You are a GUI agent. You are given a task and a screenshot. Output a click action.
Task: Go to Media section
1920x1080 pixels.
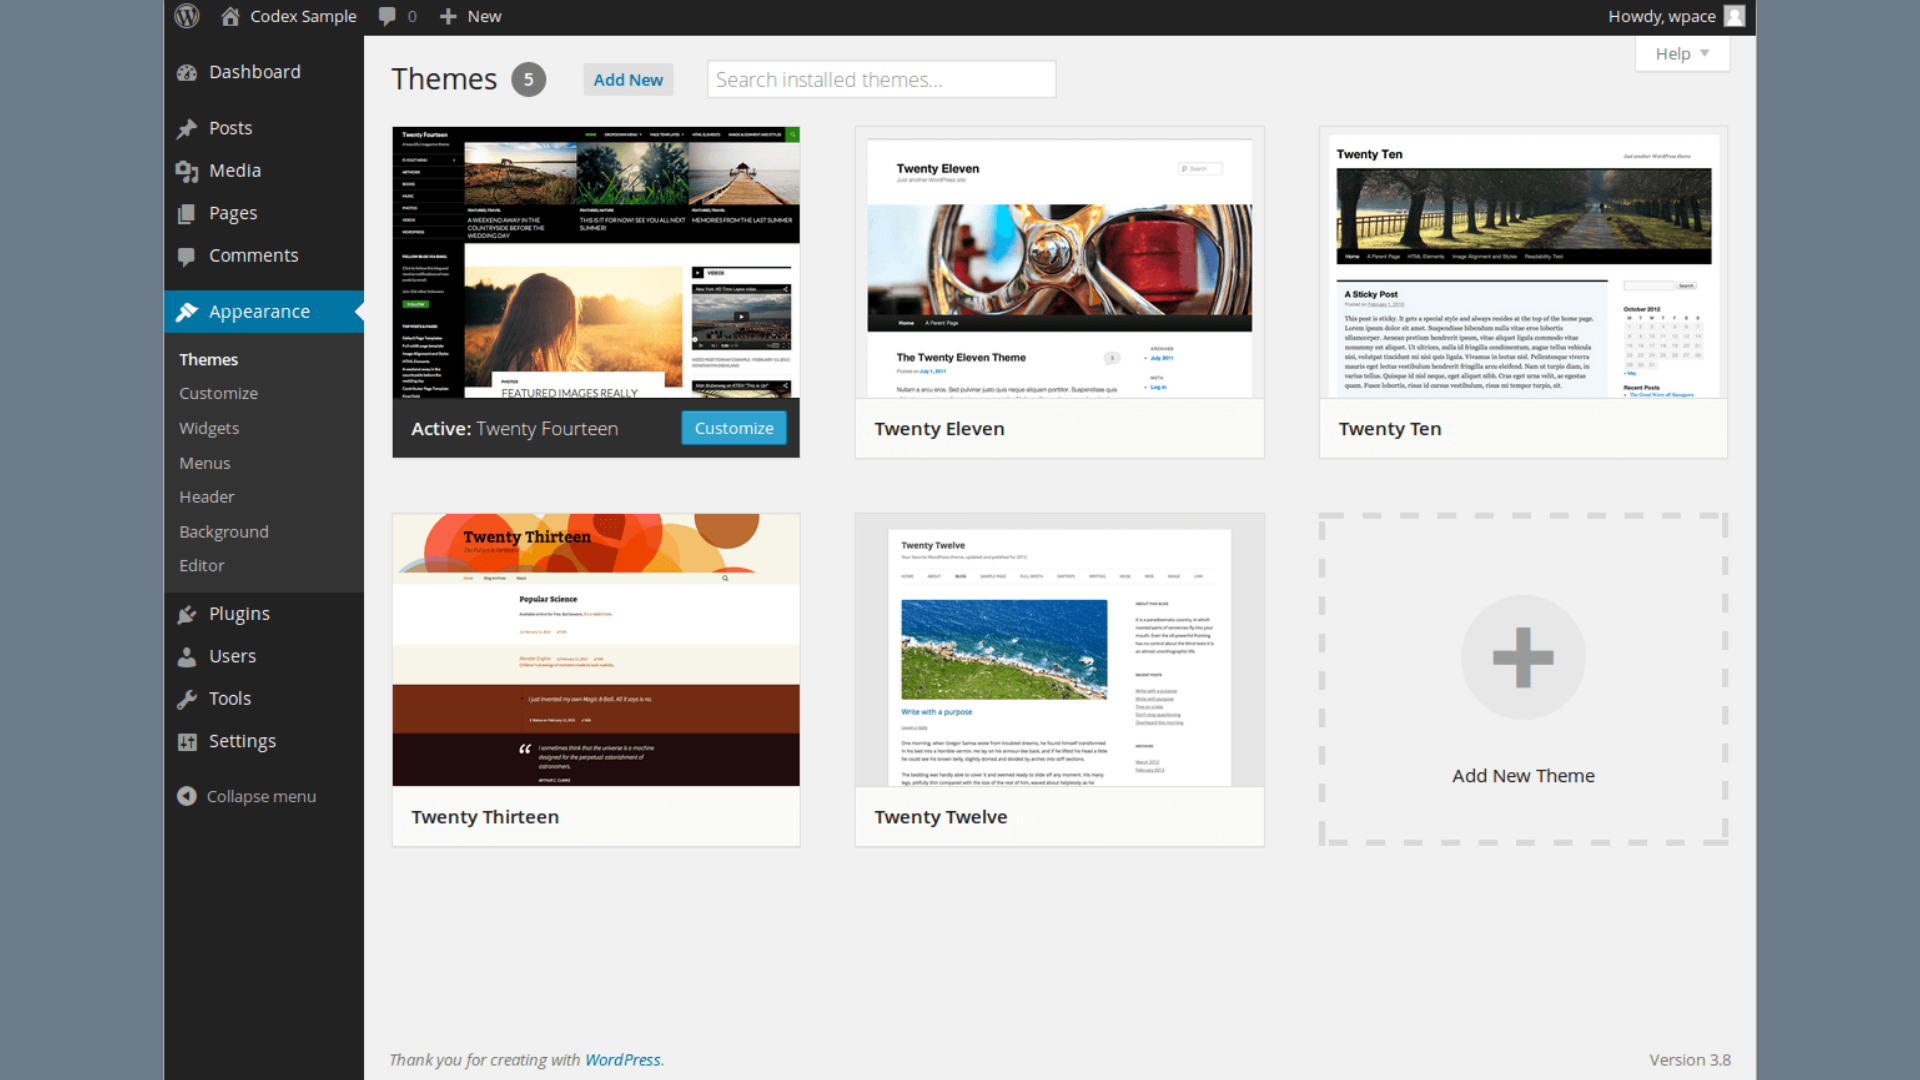tap(235, 171)
